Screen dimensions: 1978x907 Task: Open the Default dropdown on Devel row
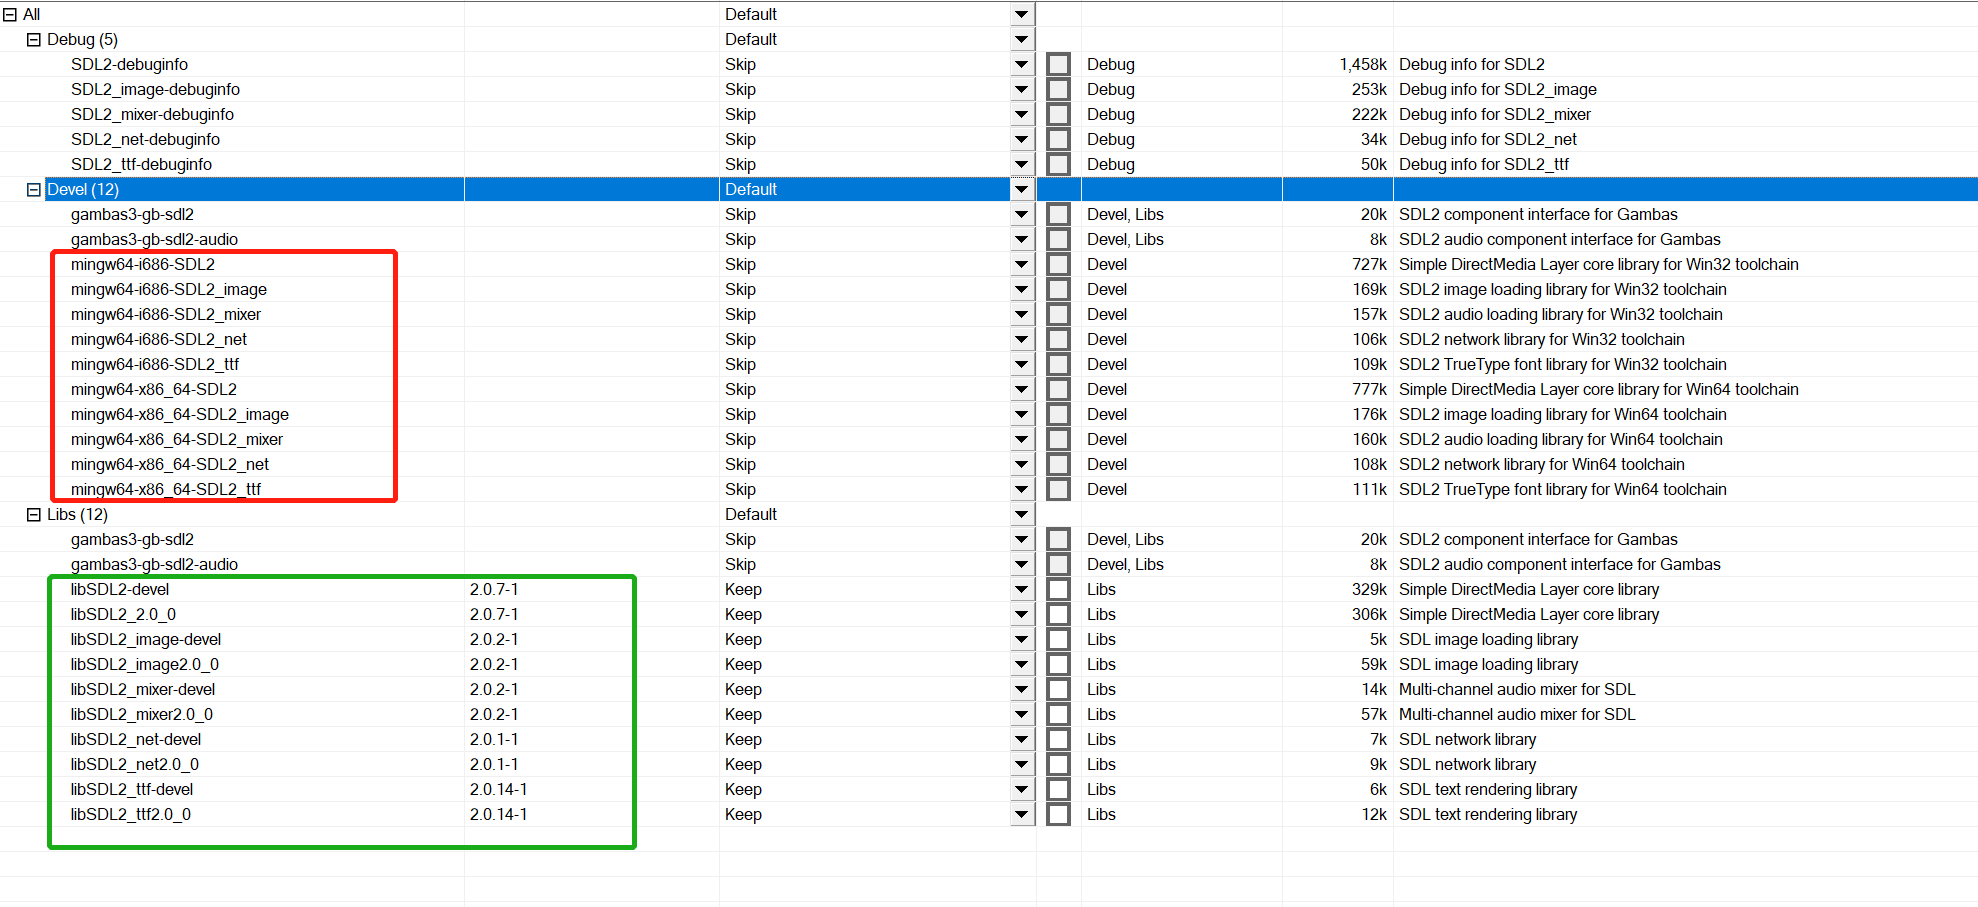[1021, 190]
